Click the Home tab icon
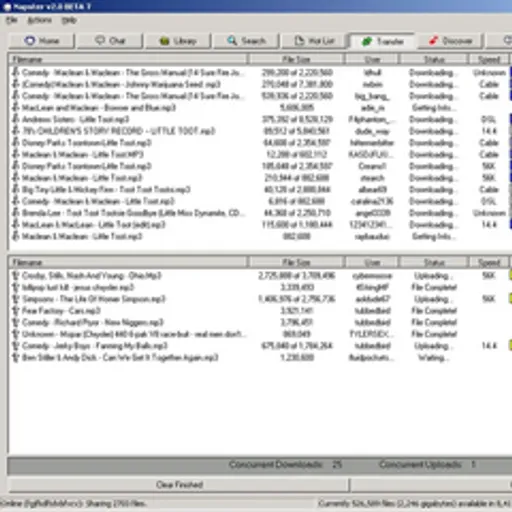 [x=30, y=41]
